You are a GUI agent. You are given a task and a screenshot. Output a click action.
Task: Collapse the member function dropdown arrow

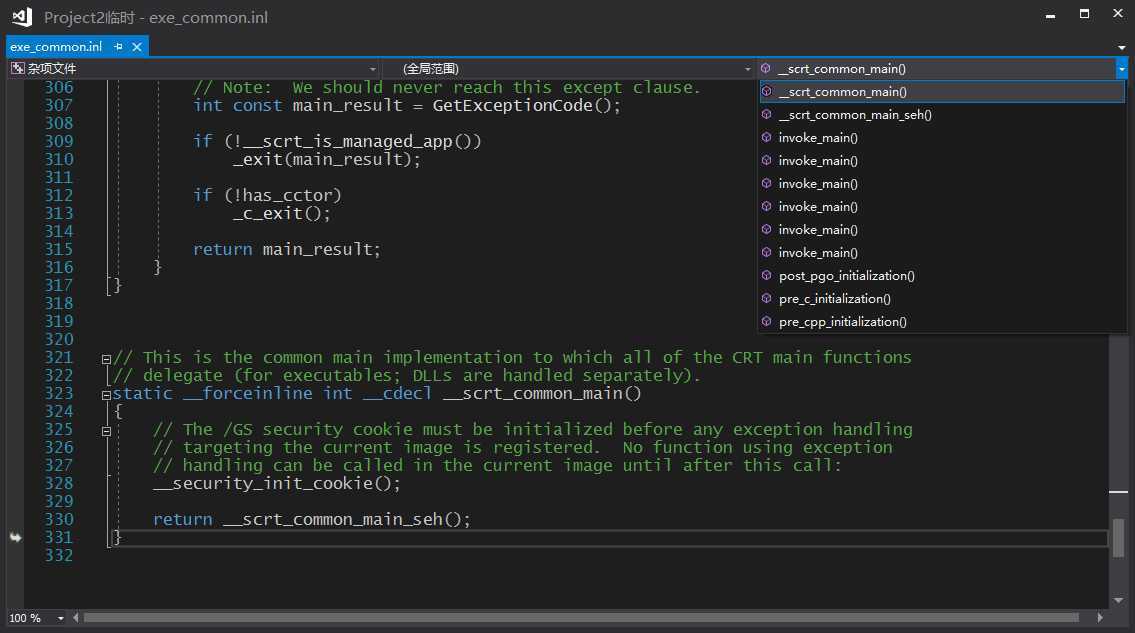click(1121, 69)
